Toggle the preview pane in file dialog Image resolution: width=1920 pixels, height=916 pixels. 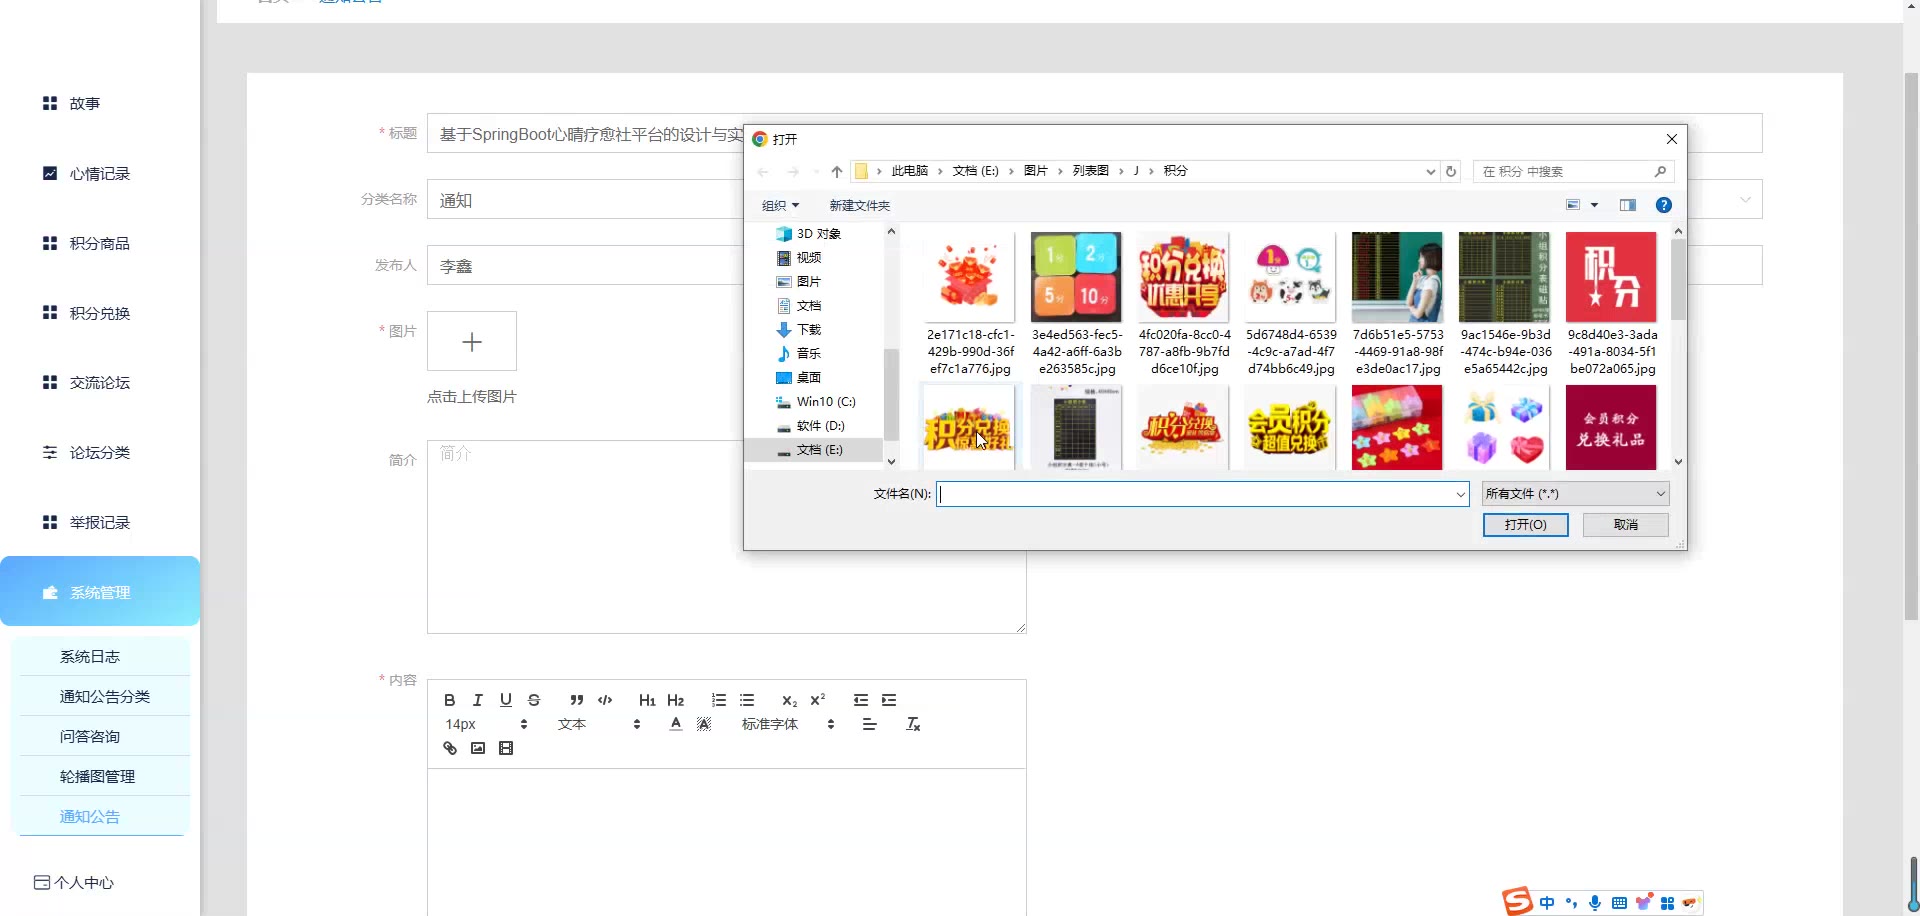click(1628, 205)
